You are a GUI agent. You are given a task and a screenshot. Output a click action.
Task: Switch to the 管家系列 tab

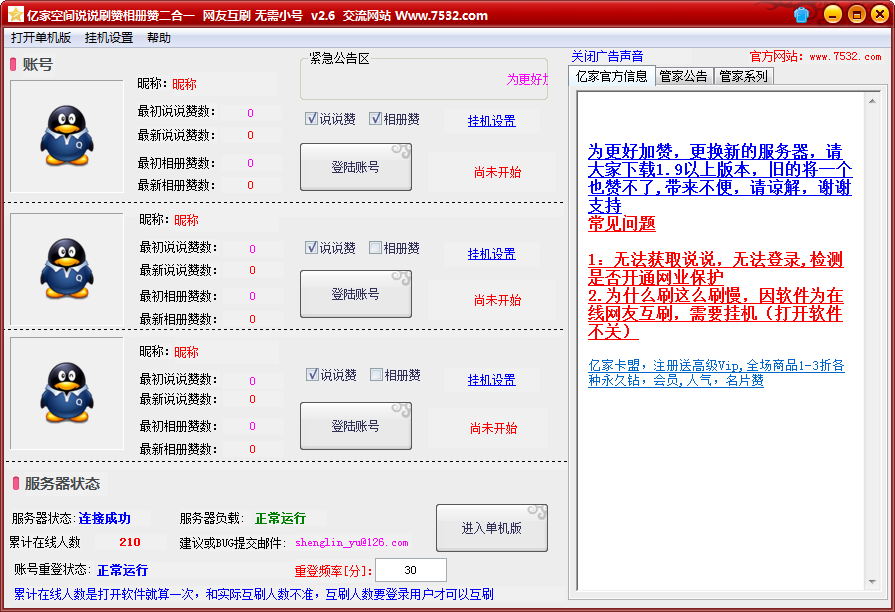(743, 76)
